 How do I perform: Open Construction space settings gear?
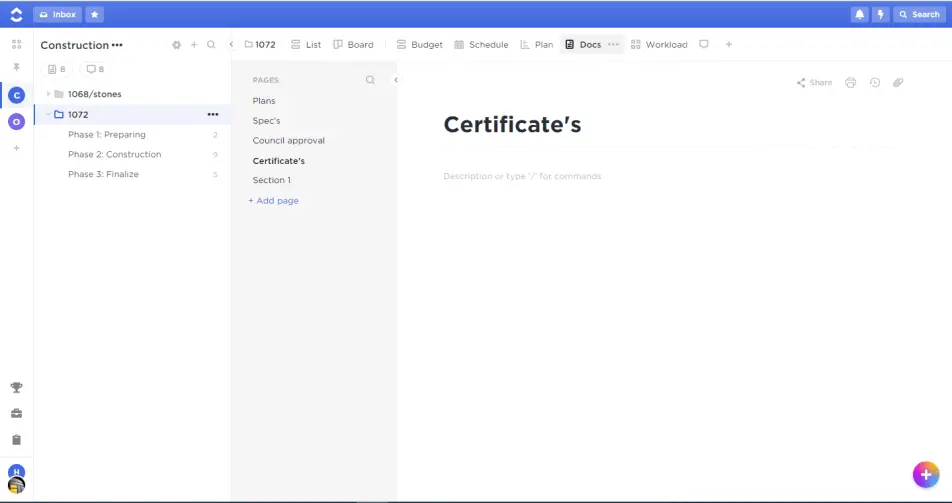(177, 45)
